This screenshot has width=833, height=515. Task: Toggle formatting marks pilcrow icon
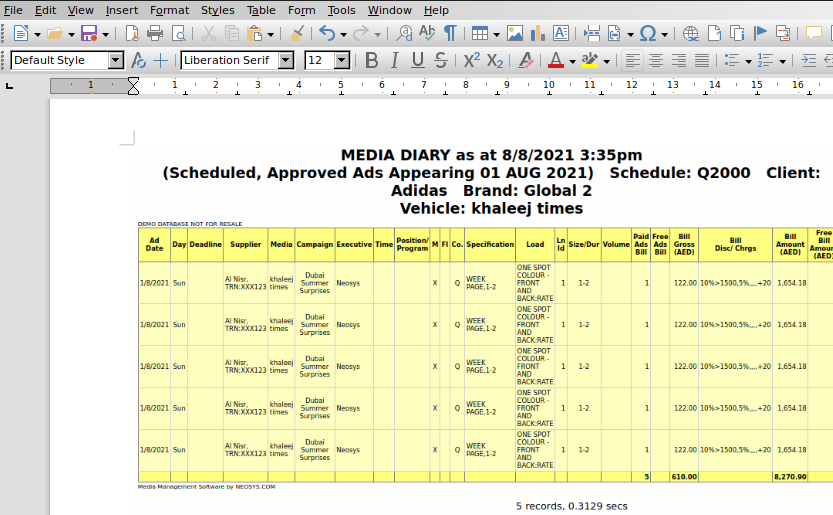click(450, 33)
